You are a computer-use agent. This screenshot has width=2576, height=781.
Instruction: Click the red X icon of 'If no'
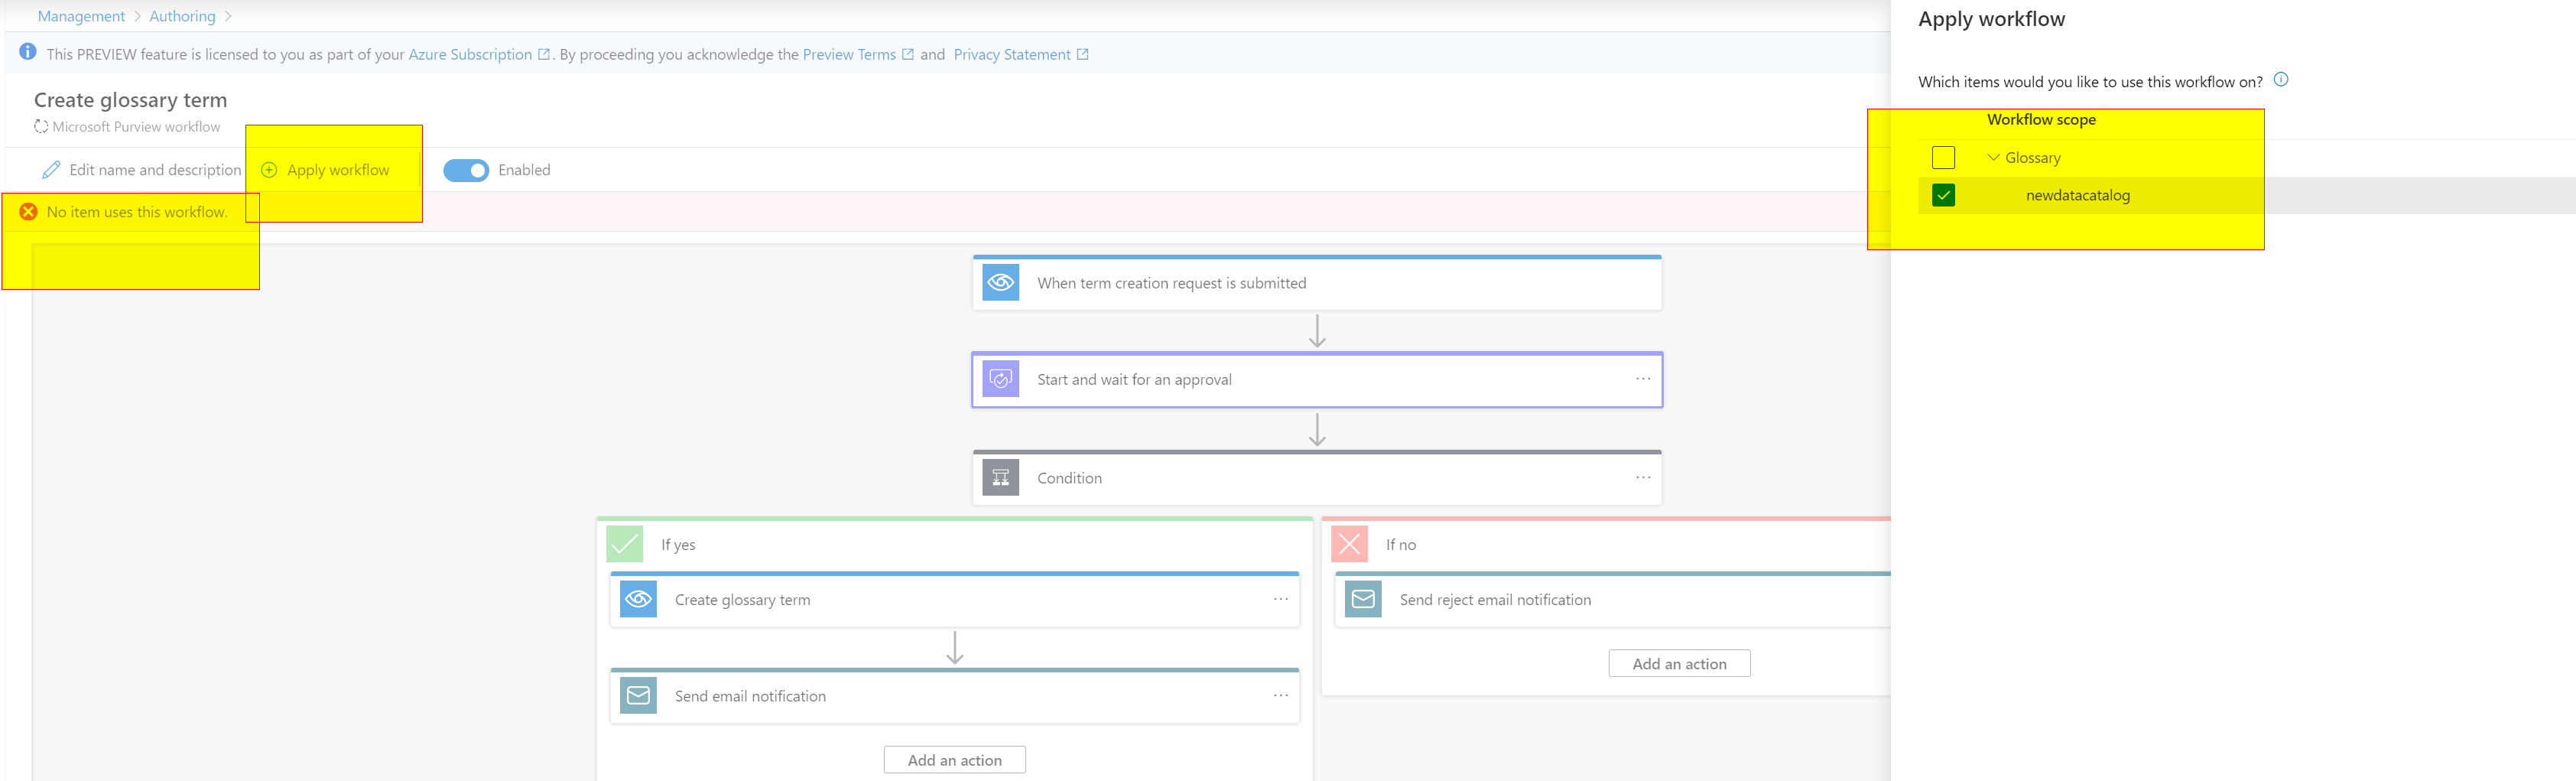click(x=1349, y=544)
